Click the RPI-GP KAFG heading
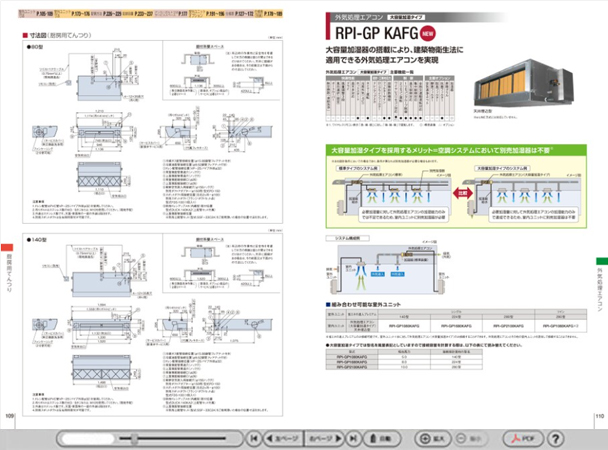 376,33
